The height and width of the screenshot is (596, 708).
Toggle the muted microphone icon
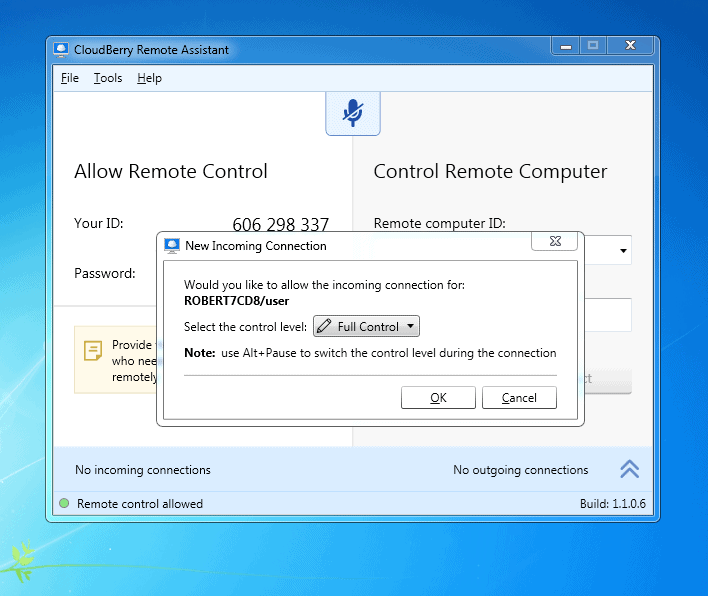353,113
